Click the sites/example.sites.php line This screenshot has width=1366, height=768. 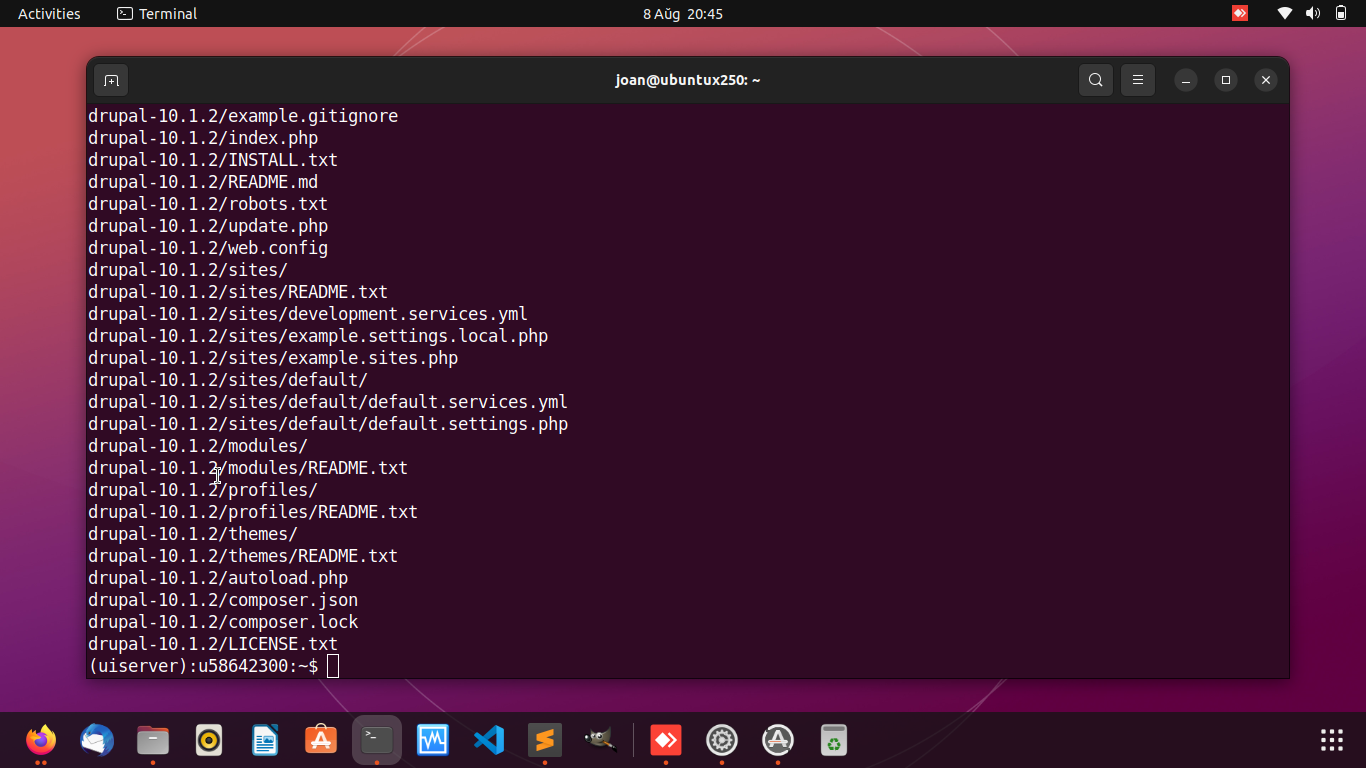(273, 358)
